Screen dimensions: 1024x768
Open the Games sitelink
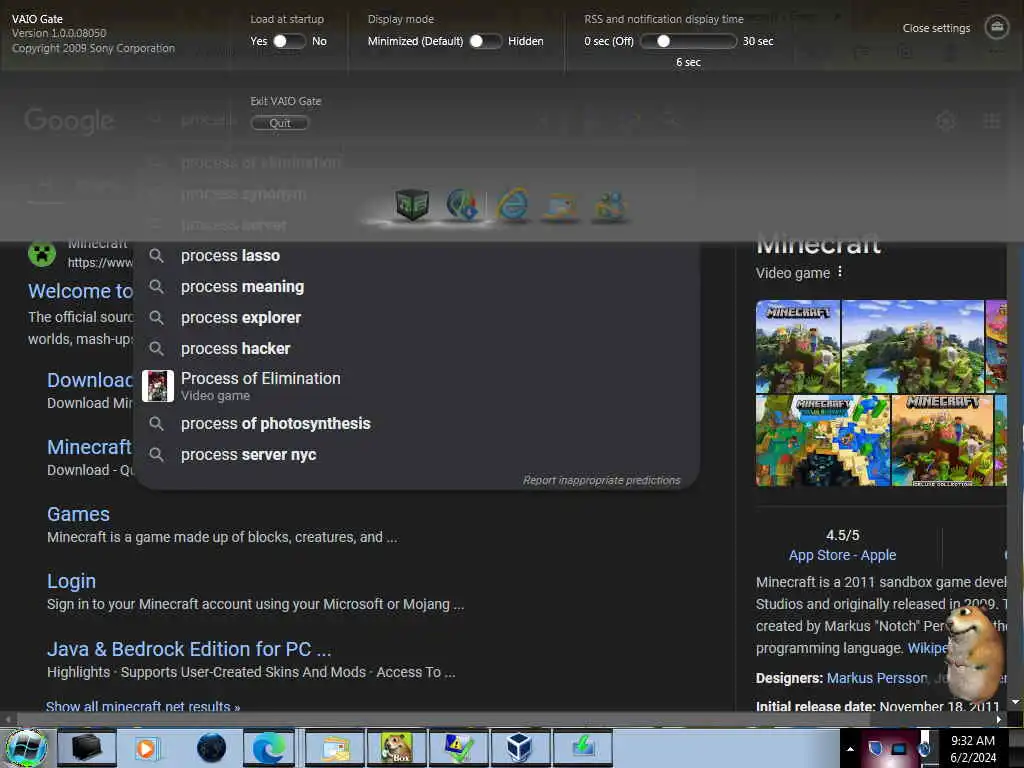pos(78,515)
